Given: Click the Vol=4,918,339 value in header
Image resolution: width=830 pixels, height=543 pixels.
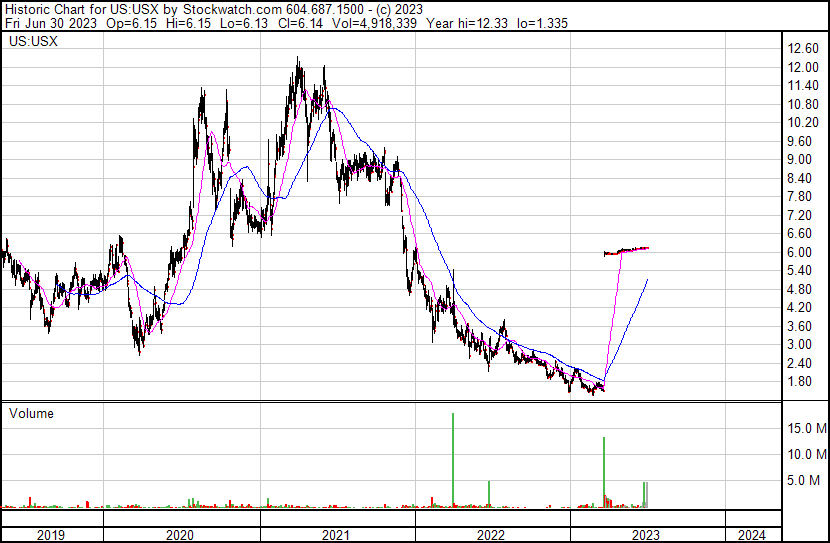Looking at the screenshot, I should (374, 23).
